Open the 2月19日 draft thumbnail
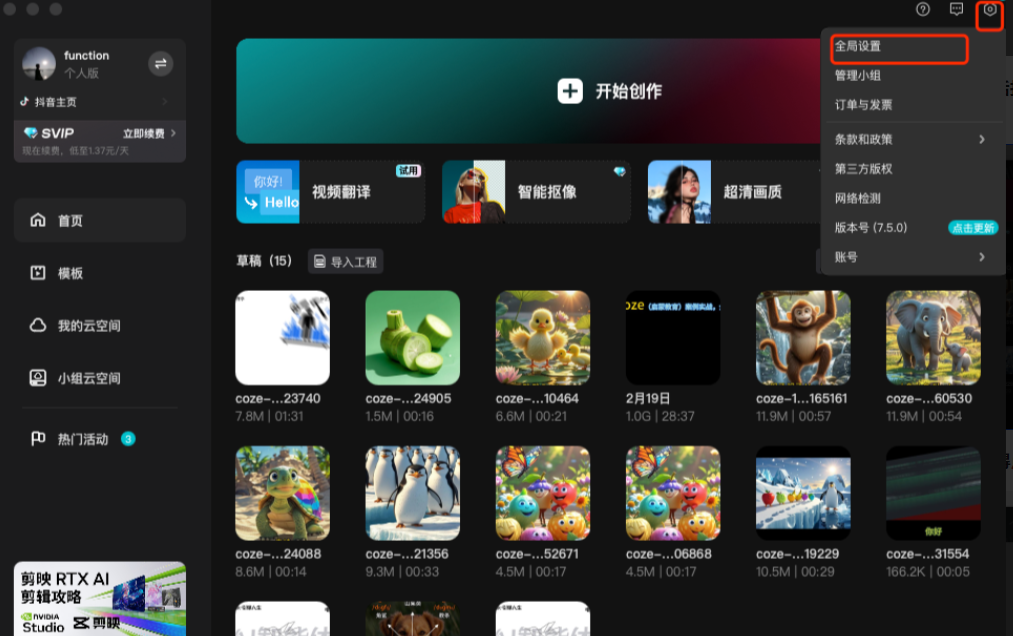The width and height of the screenshot is (1013, 636). (673, 338)
